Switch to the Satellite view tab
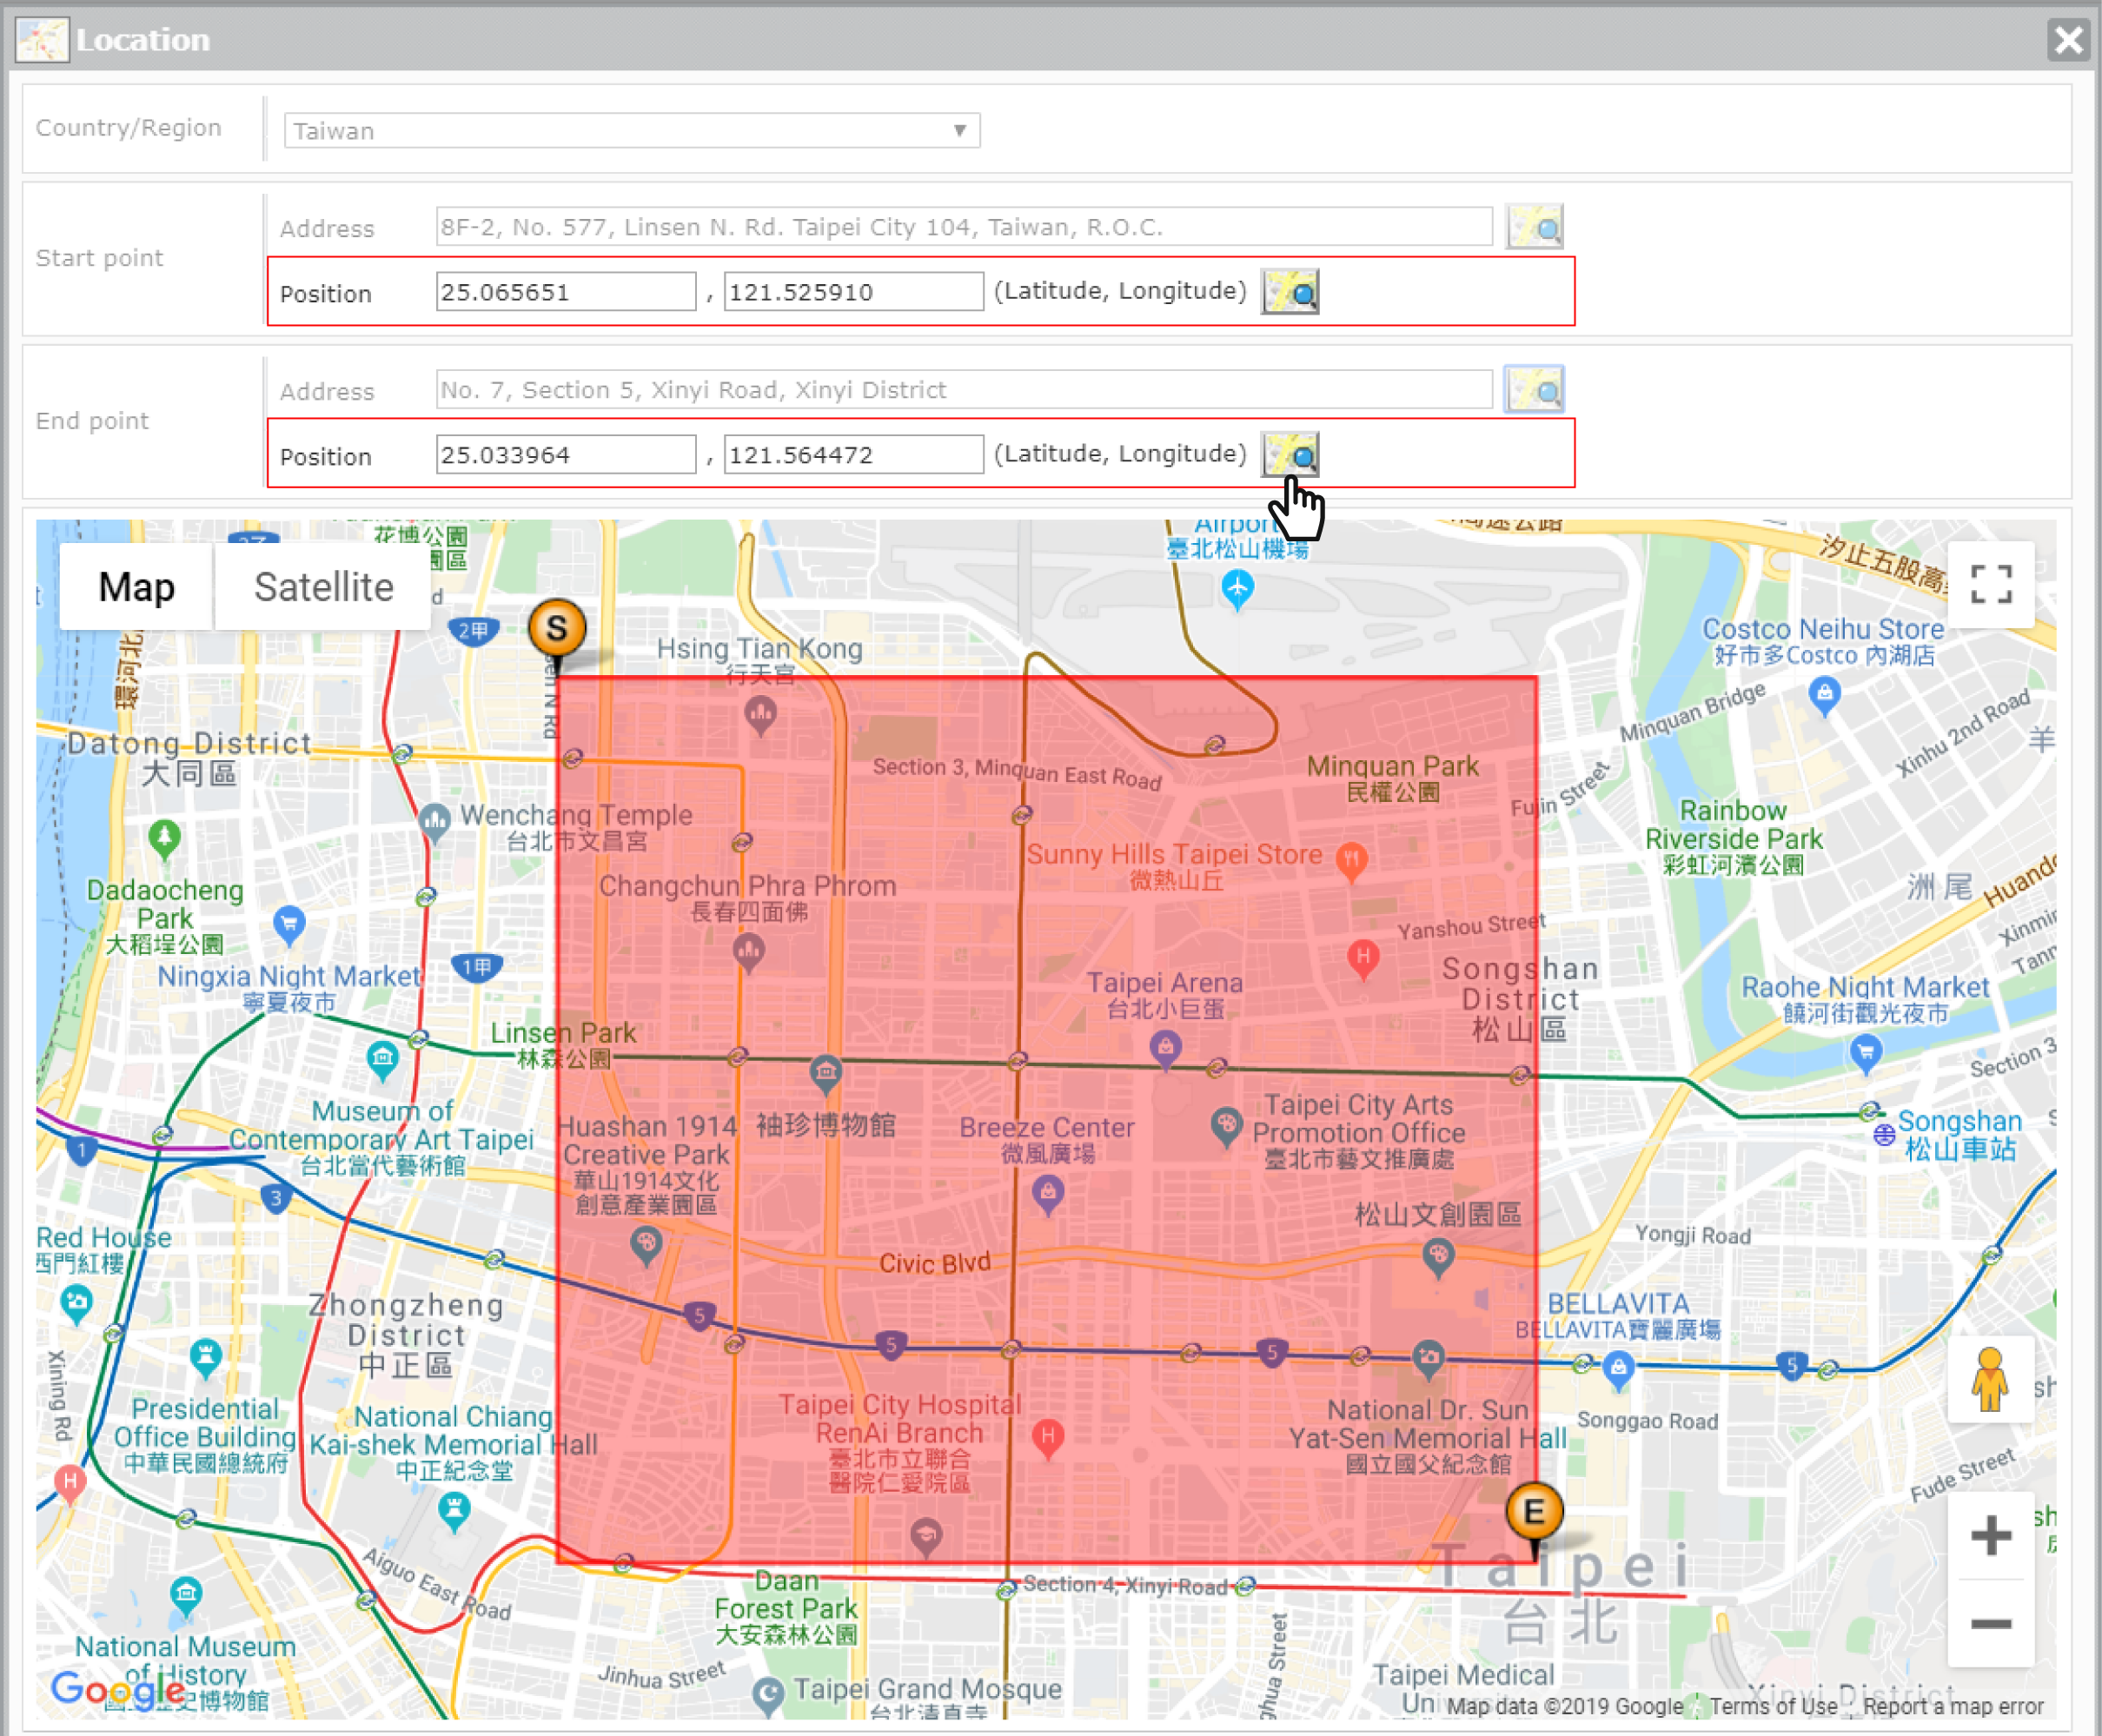This screenshot has width=2102, height=1736. [x=323, y=586]
